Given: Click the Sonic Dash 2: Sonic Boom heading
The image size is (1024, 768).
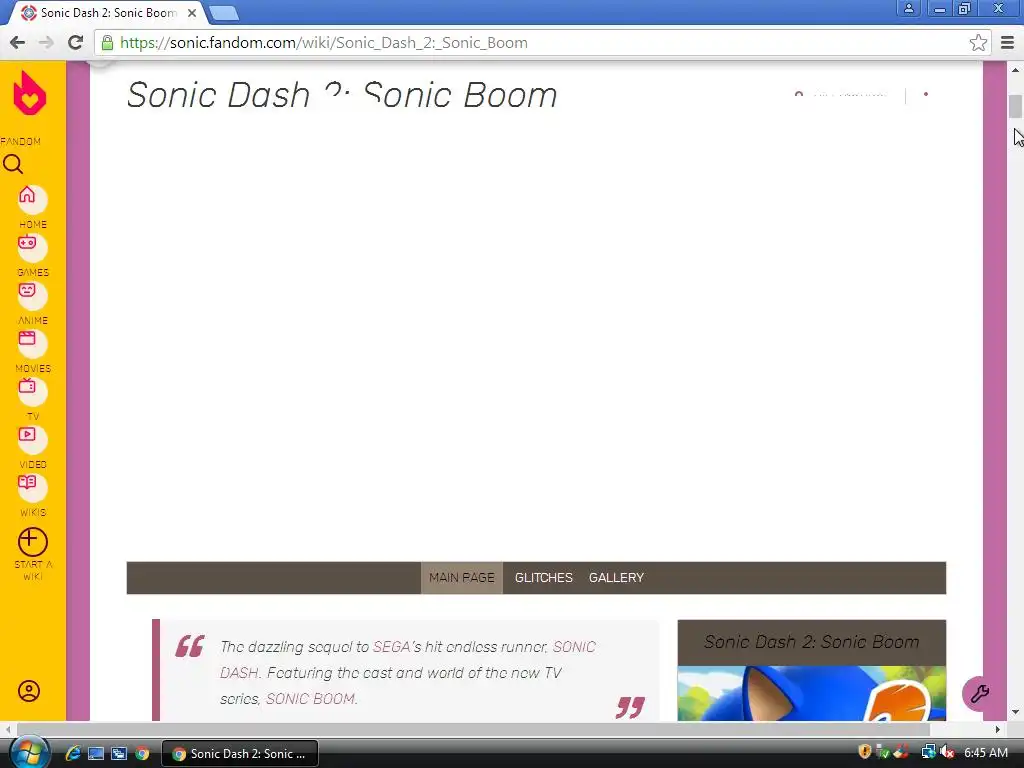Looking at the screenshot, I should point(342,95).
